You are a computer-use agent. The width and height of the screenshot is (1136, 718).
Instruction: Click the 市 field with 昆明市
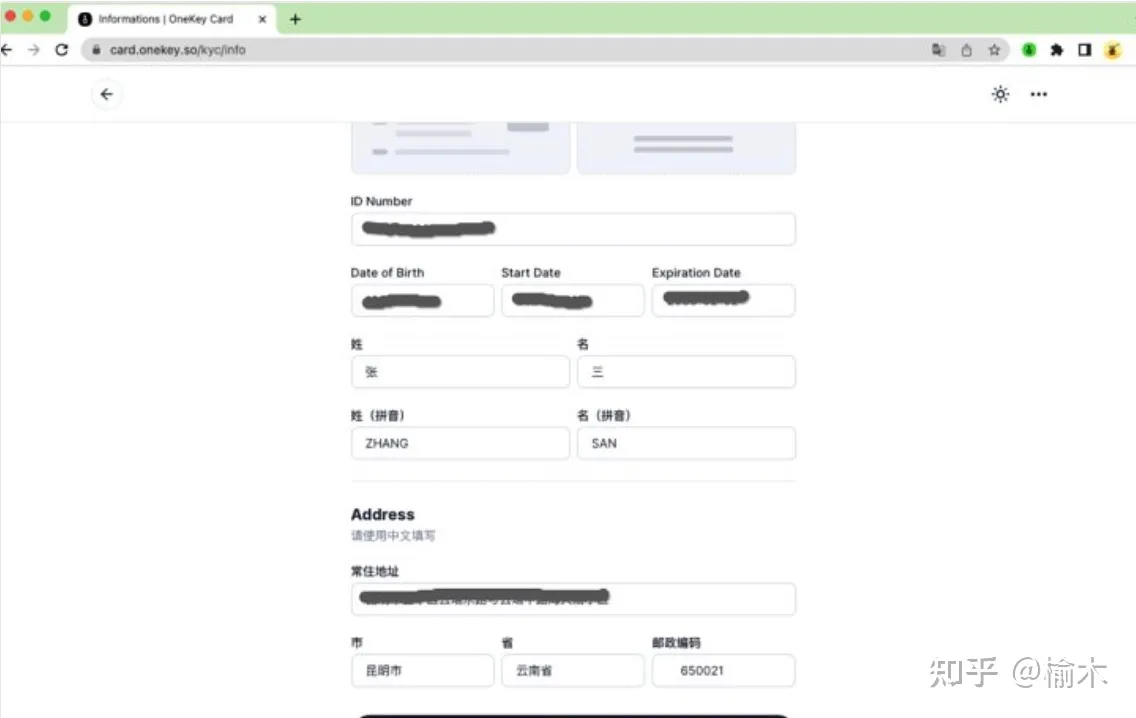[422, 671]
